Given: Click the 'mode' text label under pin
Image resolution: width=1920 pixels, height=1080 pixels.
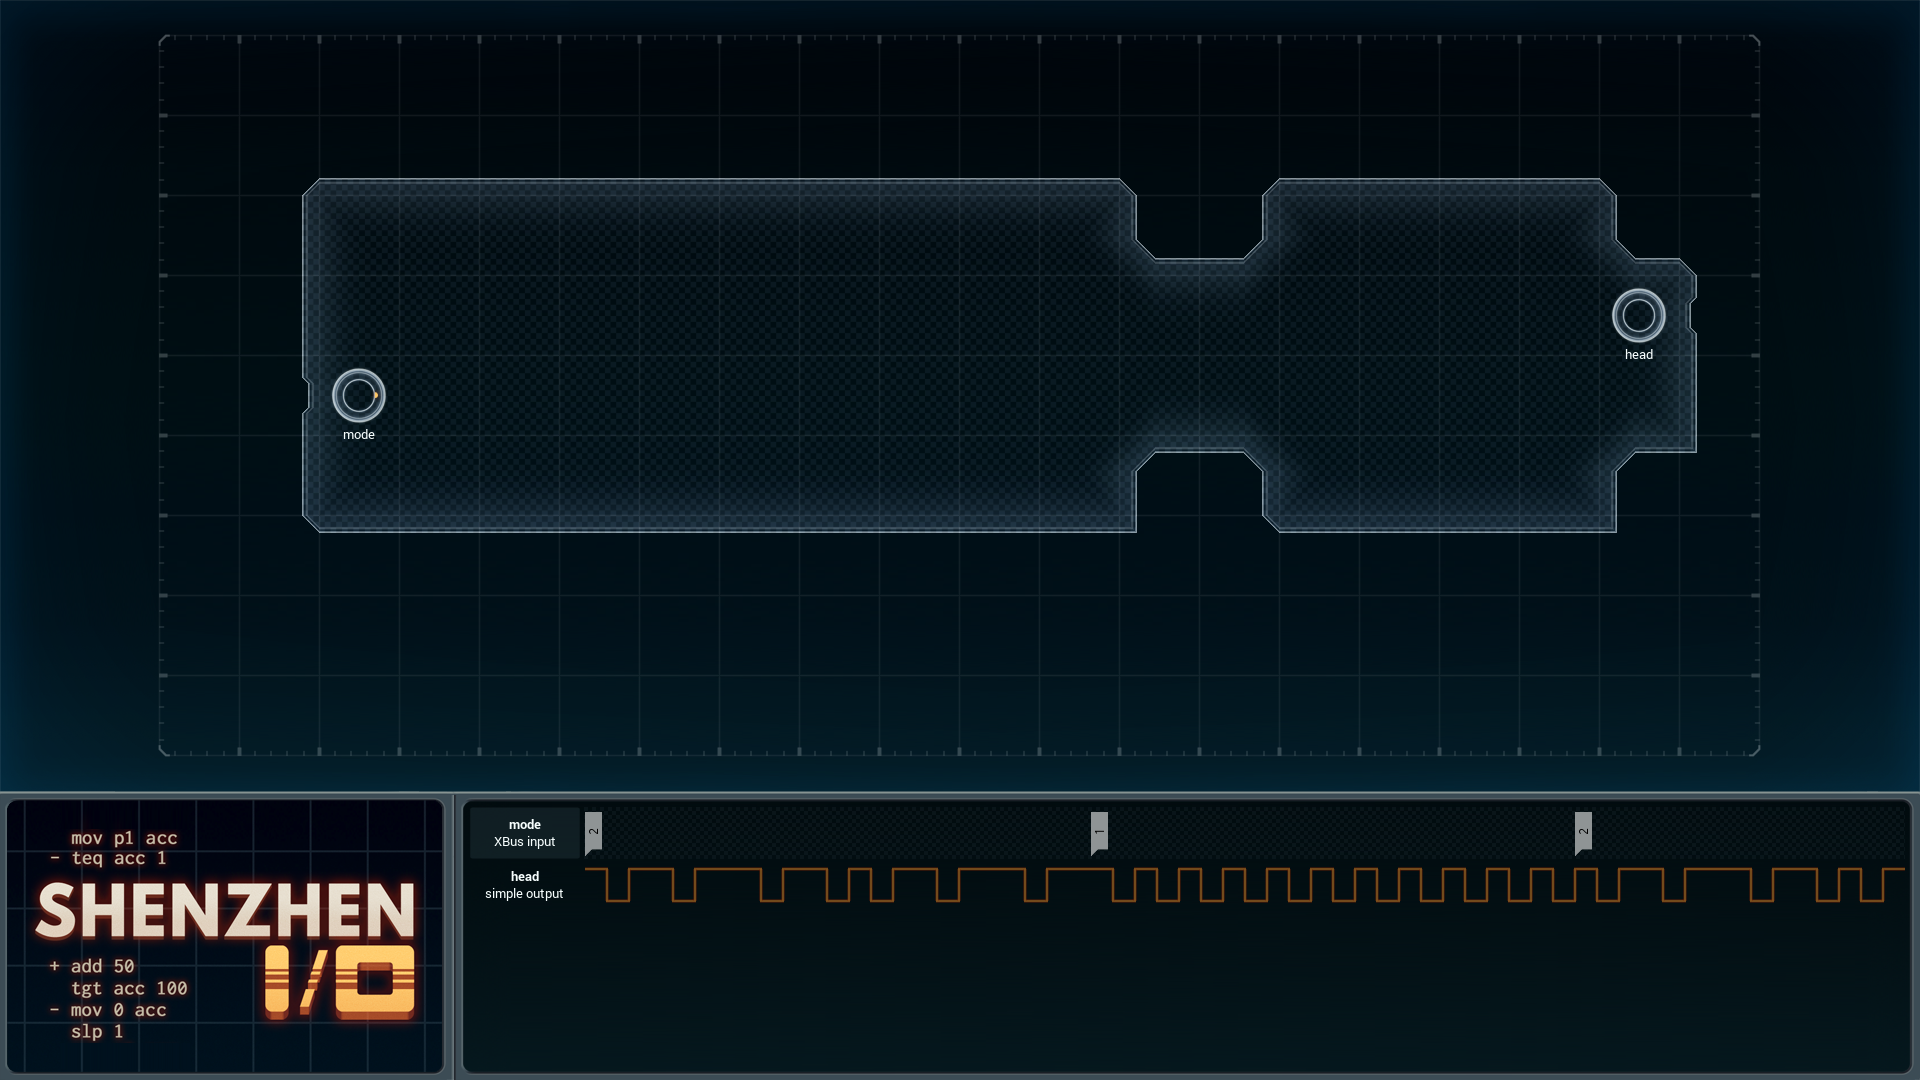Looking at the screenshot, I should (358, 434).
